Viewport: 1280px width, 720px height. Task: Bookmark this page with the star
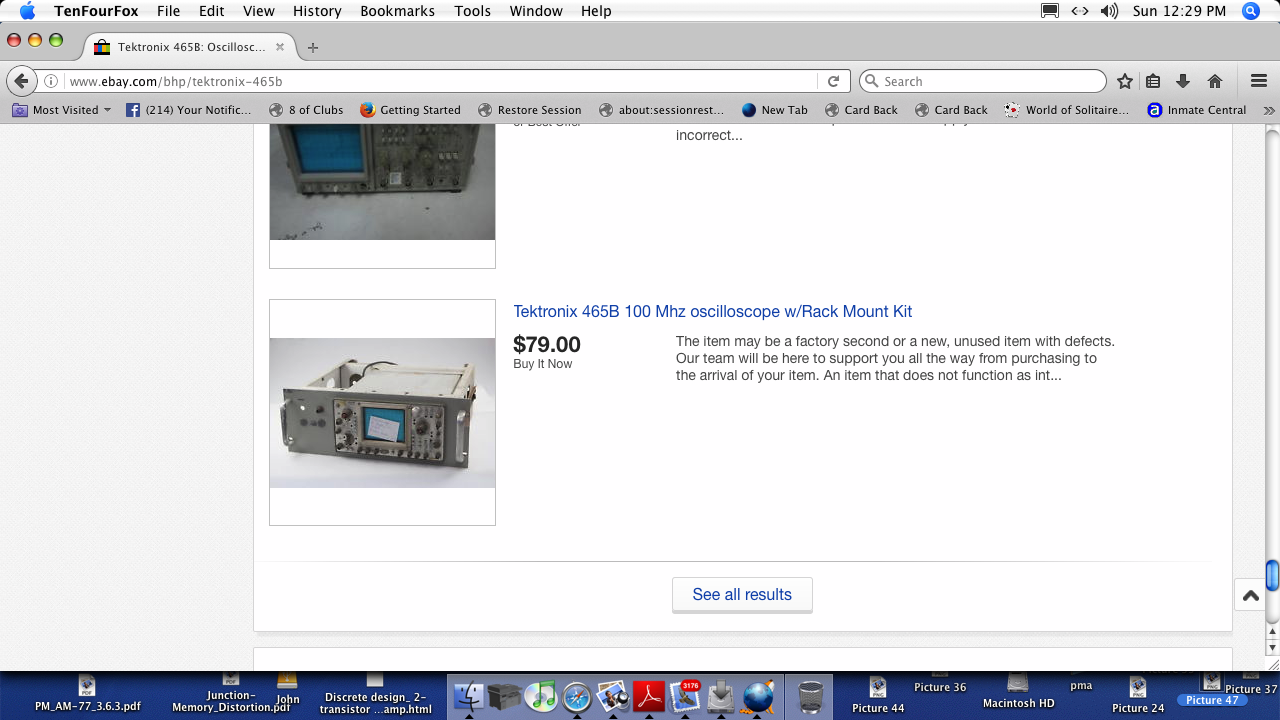click(1125, 81)
